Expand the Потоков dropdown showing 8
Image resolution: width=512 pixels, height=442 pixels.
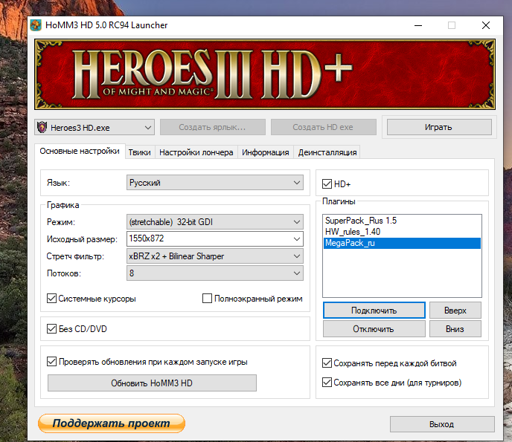click(215, 273)
